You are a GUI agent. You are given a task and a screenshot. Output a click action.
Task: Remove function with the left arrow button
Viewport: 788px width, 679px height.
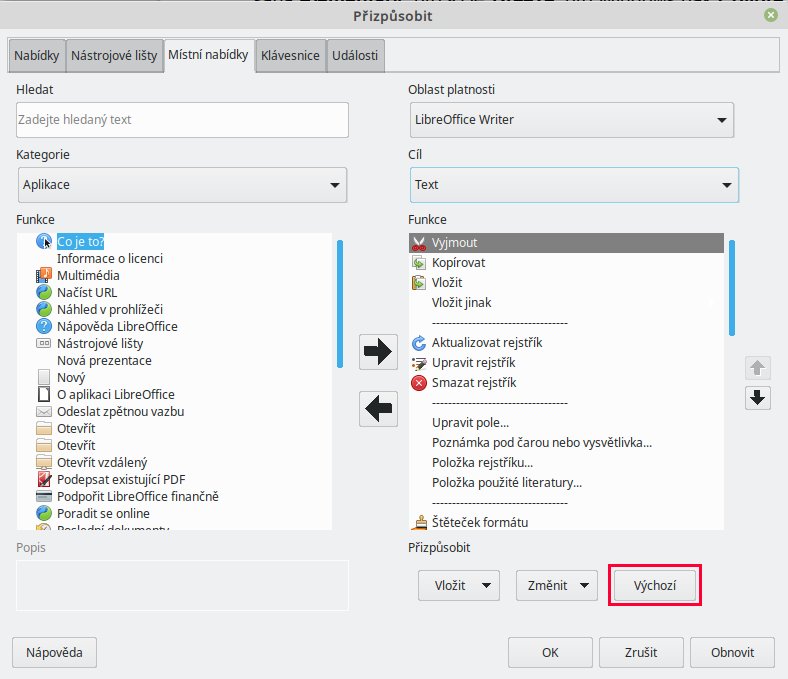tap(378, 409)
